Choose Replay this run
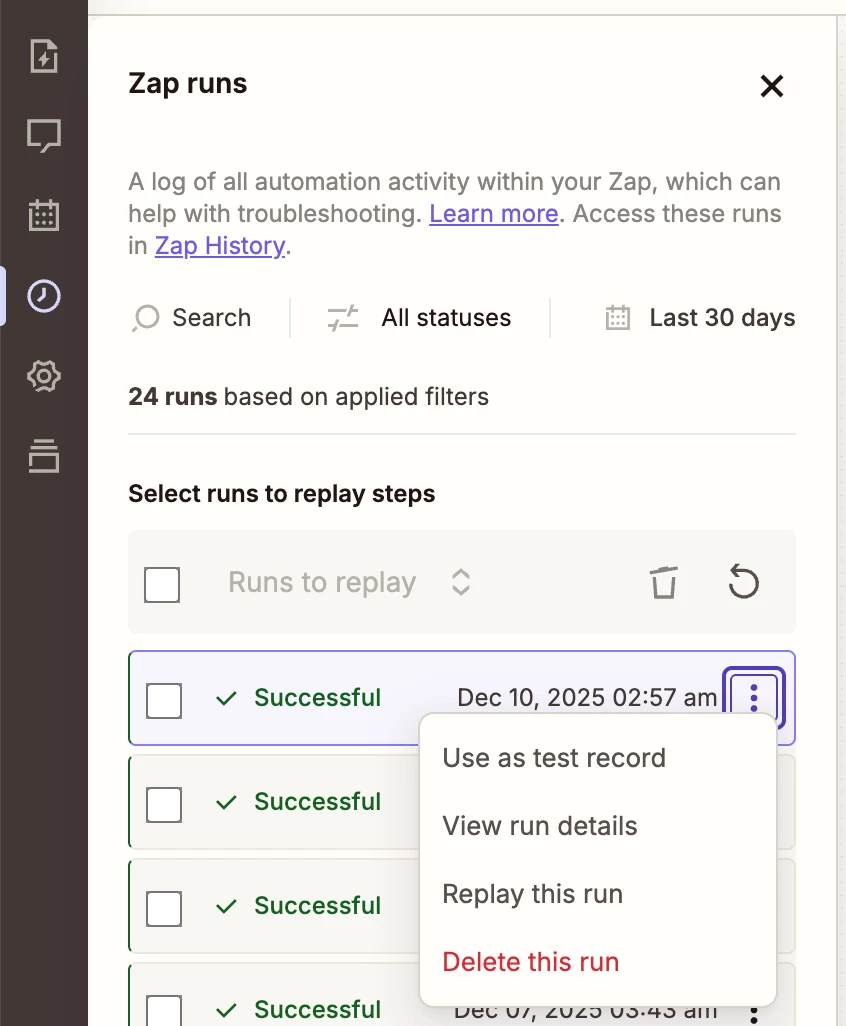Image resolution: width=846 pixels, height=1026 pixels. (533, 894)
